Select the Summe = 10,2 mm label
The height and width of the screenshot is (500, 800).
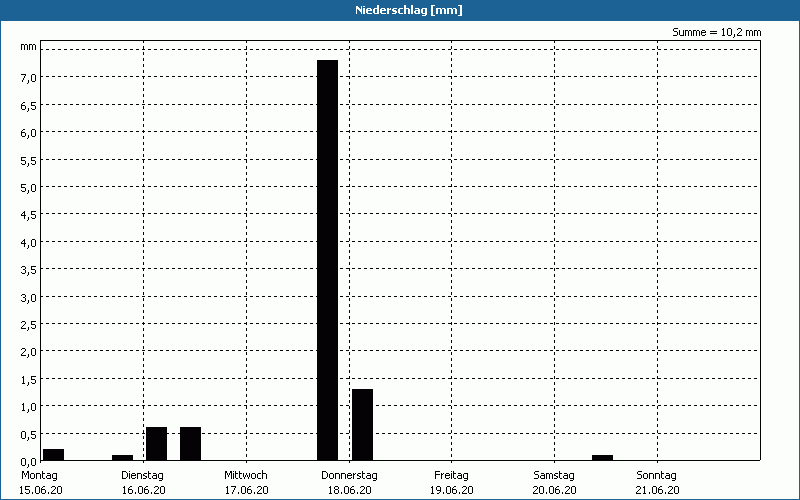point(716,32)
